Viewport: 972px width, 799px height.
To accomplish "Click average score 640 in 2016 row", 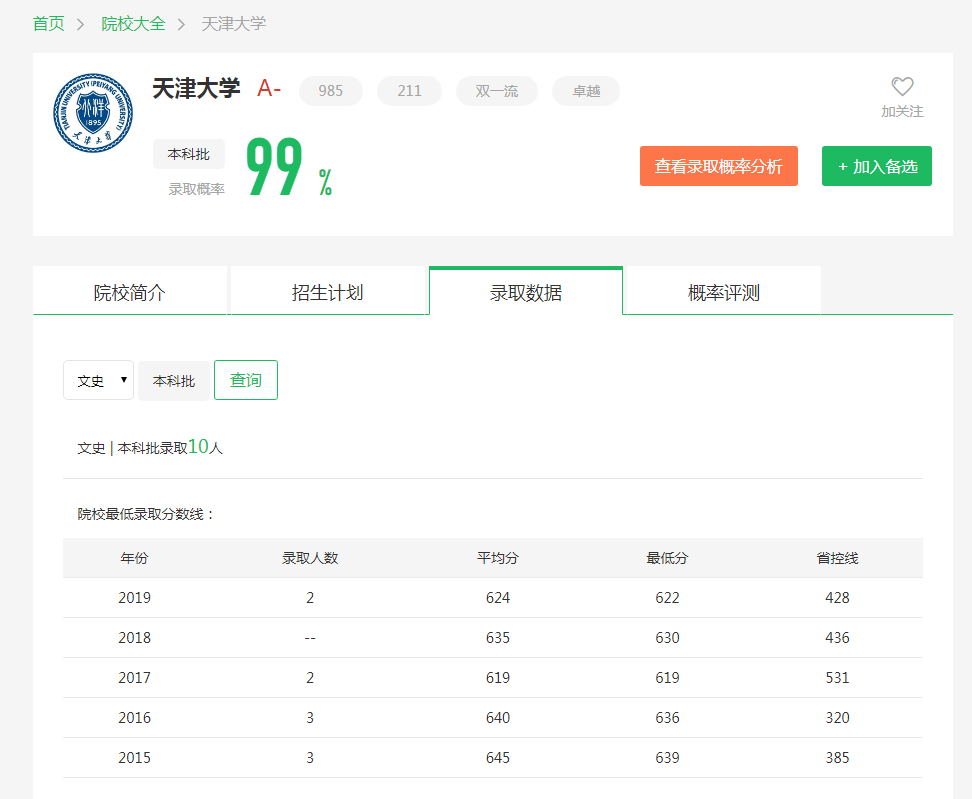I will pos(498,718).
